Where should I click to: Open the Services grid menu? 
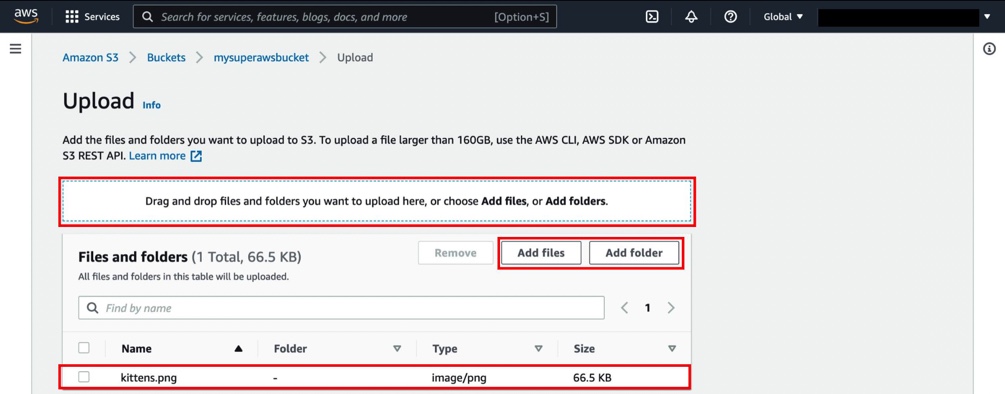92,17
